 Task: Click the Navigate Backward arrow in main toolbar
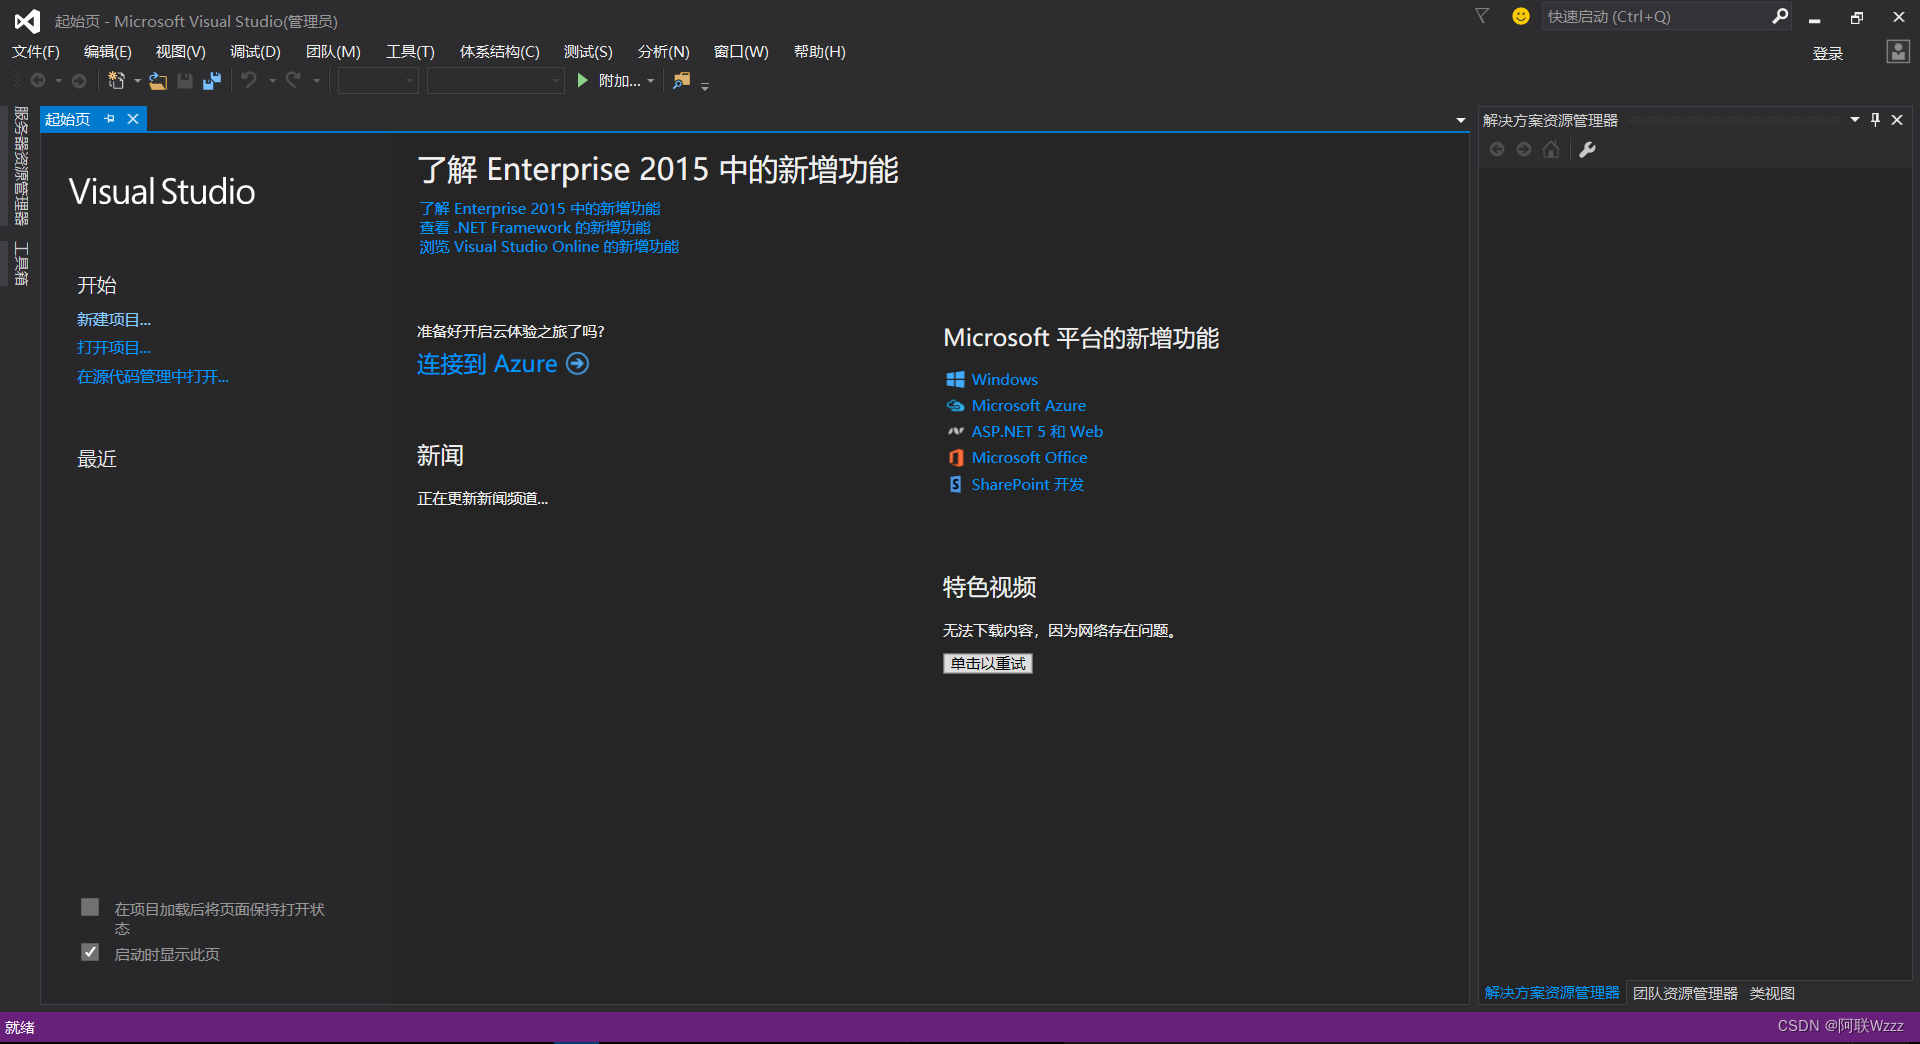pos(38,81)
